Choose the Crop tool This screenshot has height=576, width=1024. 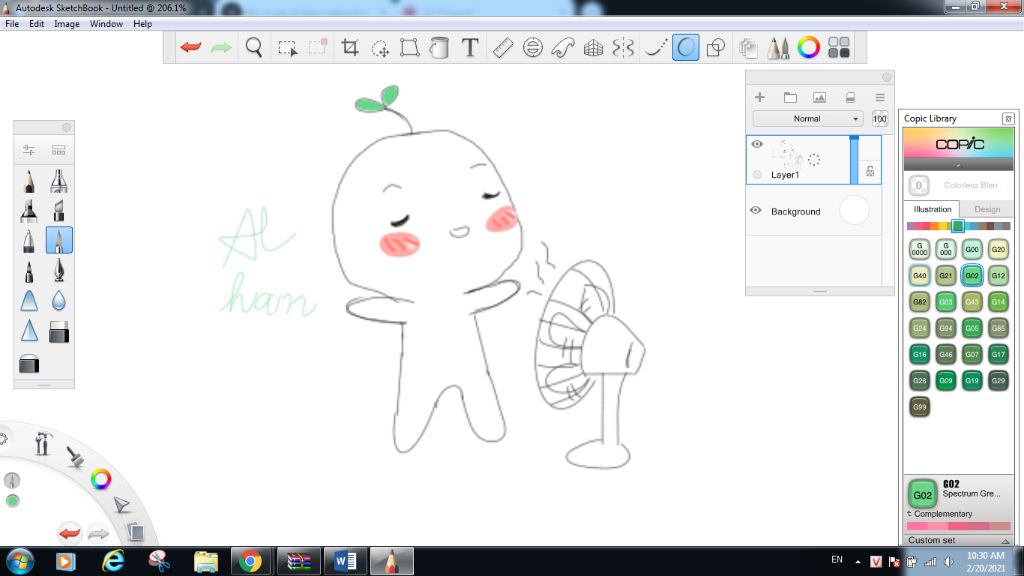[350, 47]
